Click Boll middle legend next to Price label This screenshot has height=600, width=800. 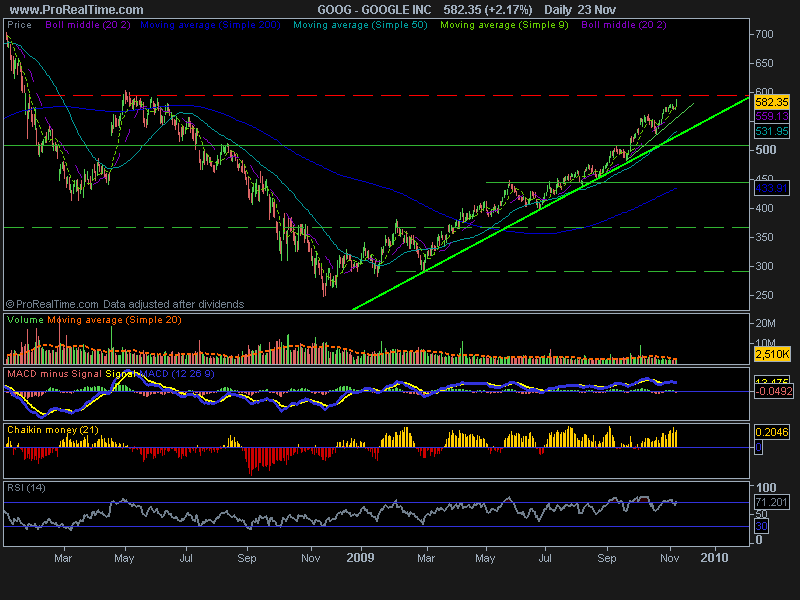point(88,24)
